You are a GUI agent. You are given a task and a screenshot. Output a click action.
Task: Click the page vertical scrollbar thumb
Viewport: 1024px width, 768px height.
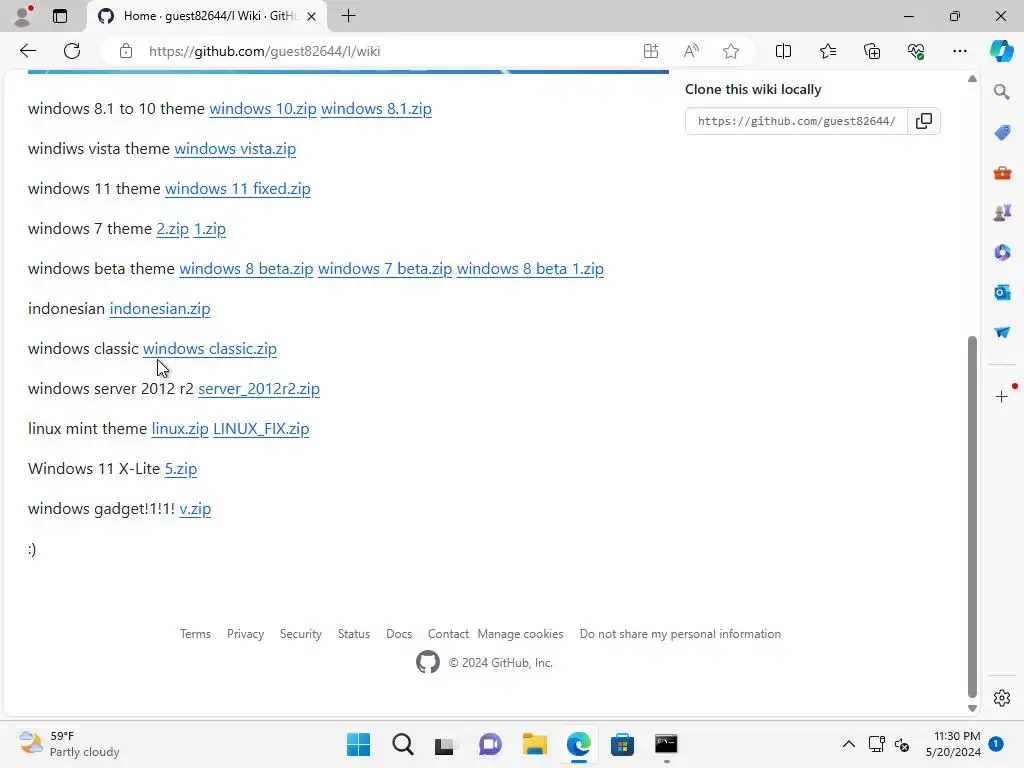pyautogui.click(x=972, y=516)
